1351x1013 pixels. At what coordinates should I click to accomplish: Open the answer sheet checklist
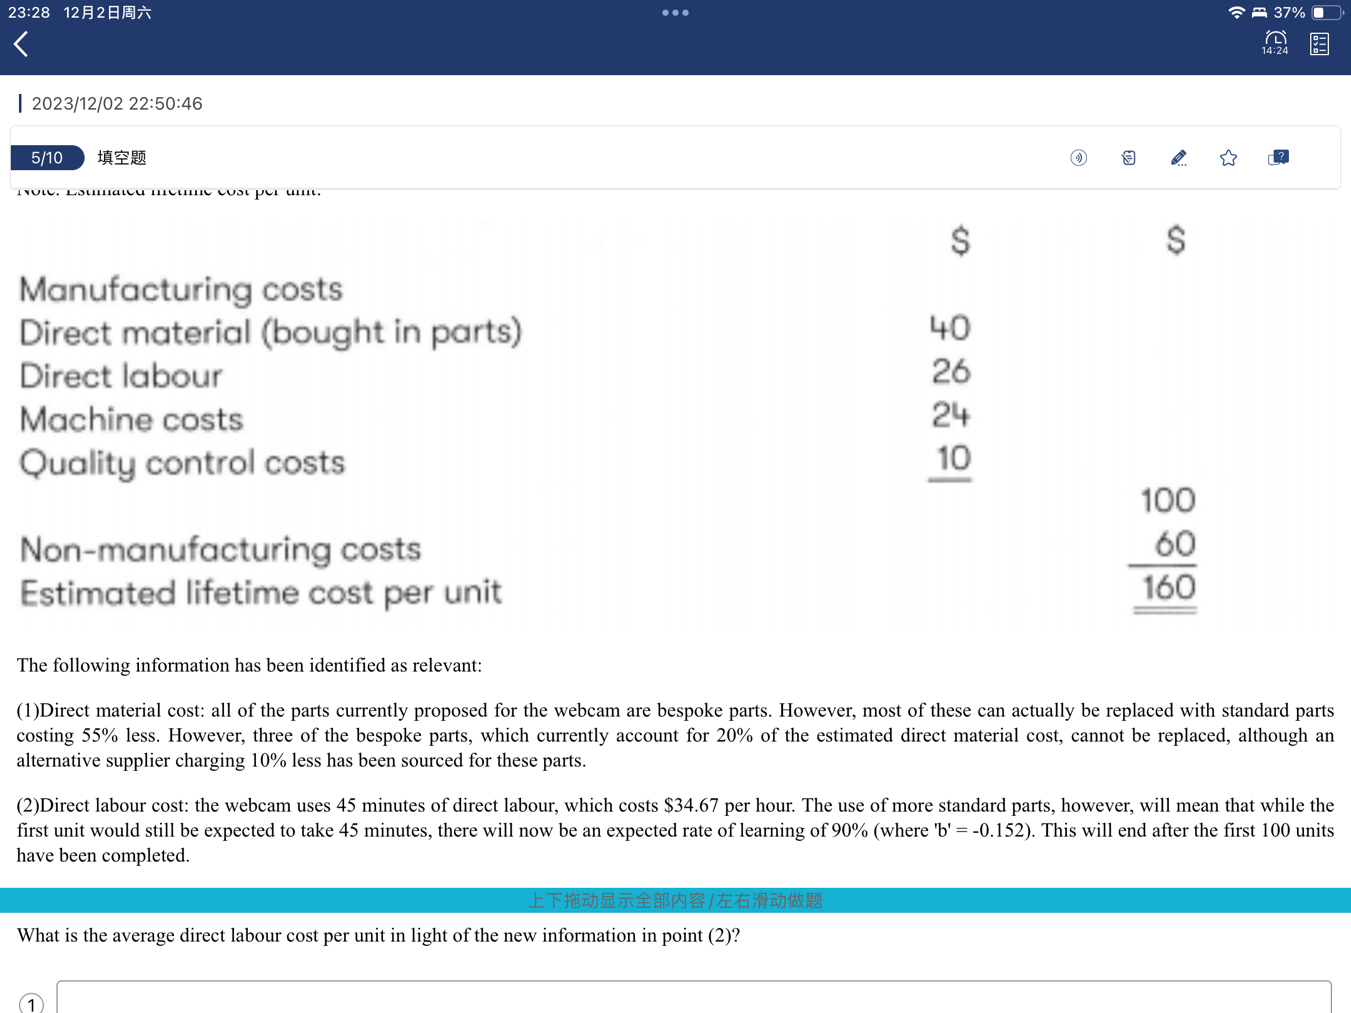(x=1319, y=44)
